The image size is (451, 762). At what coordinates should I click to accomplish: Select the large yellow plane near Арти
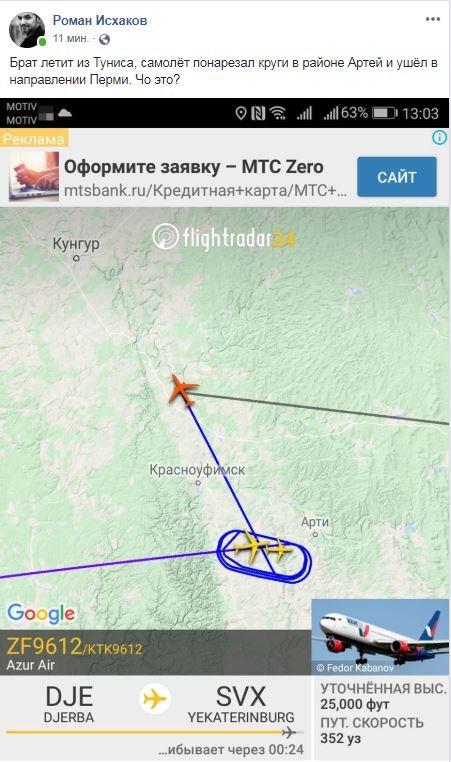pos(251,547)
